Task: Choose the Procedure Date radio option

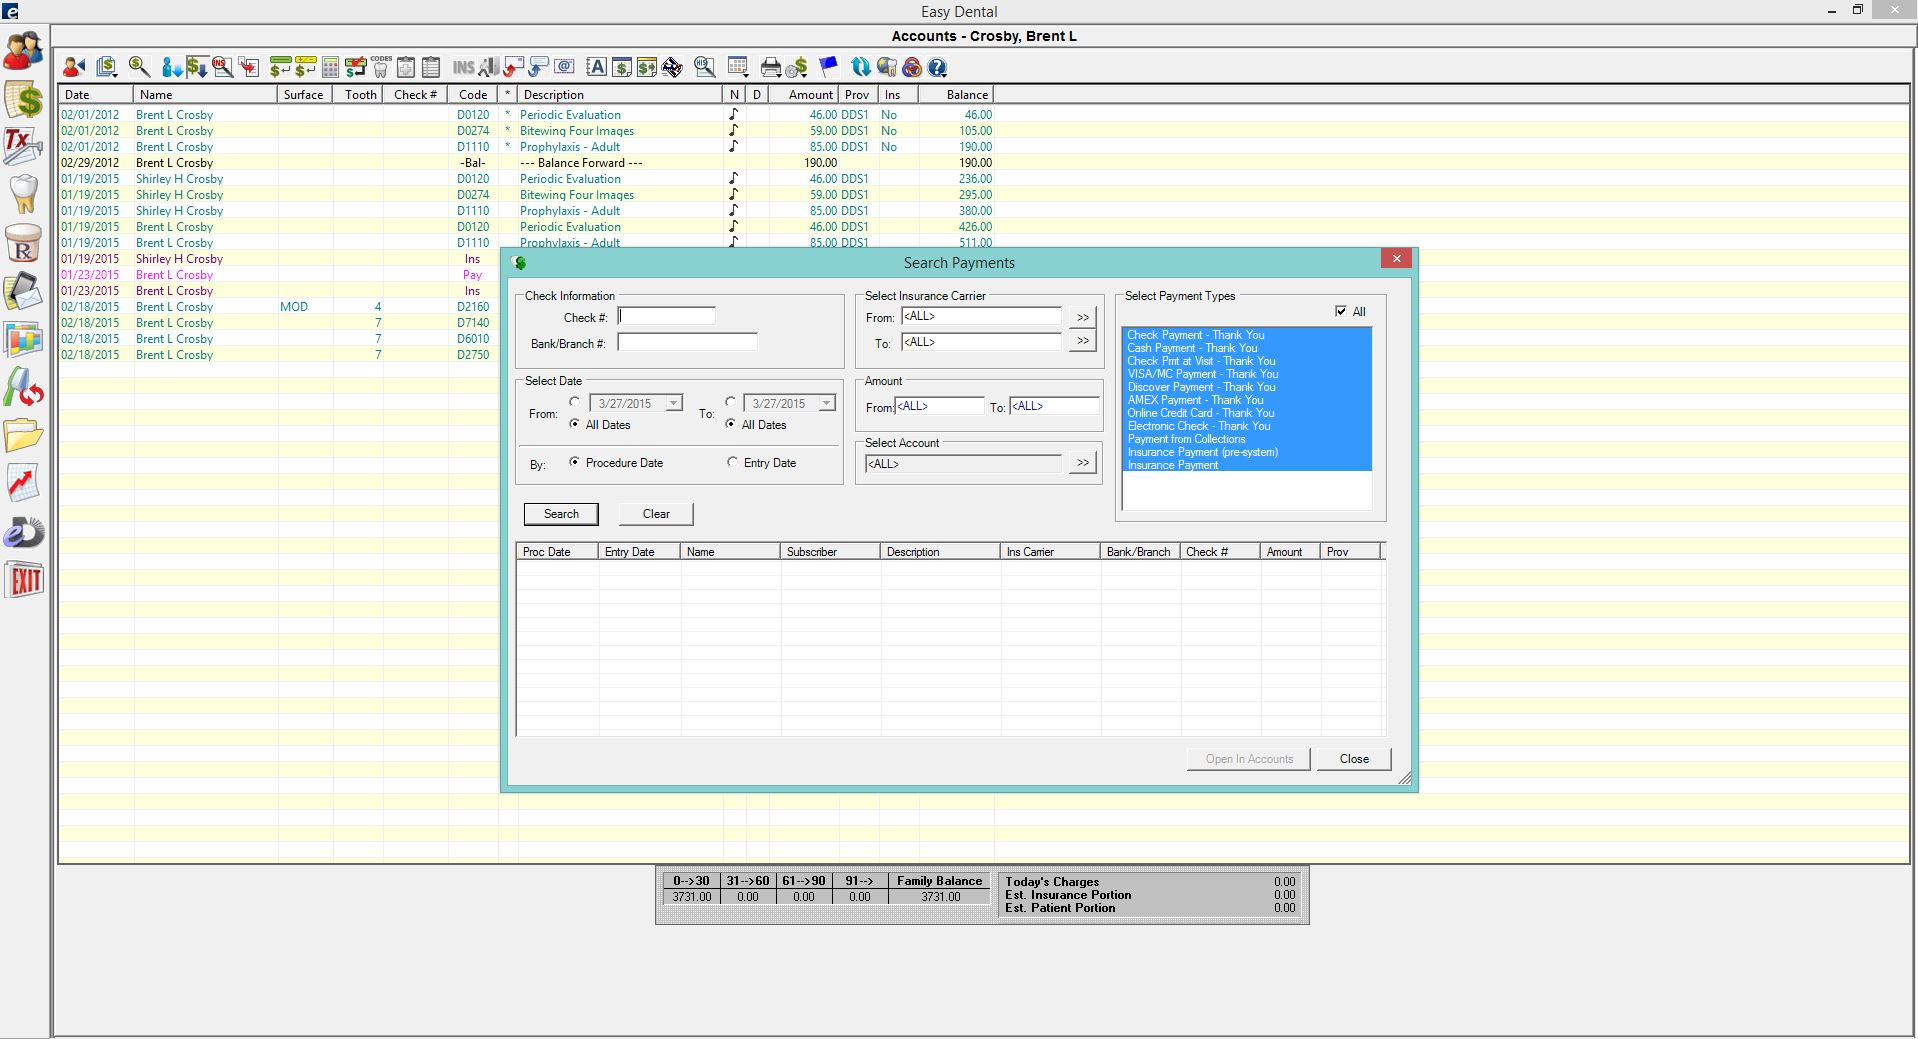Action: tap(574, 462)
